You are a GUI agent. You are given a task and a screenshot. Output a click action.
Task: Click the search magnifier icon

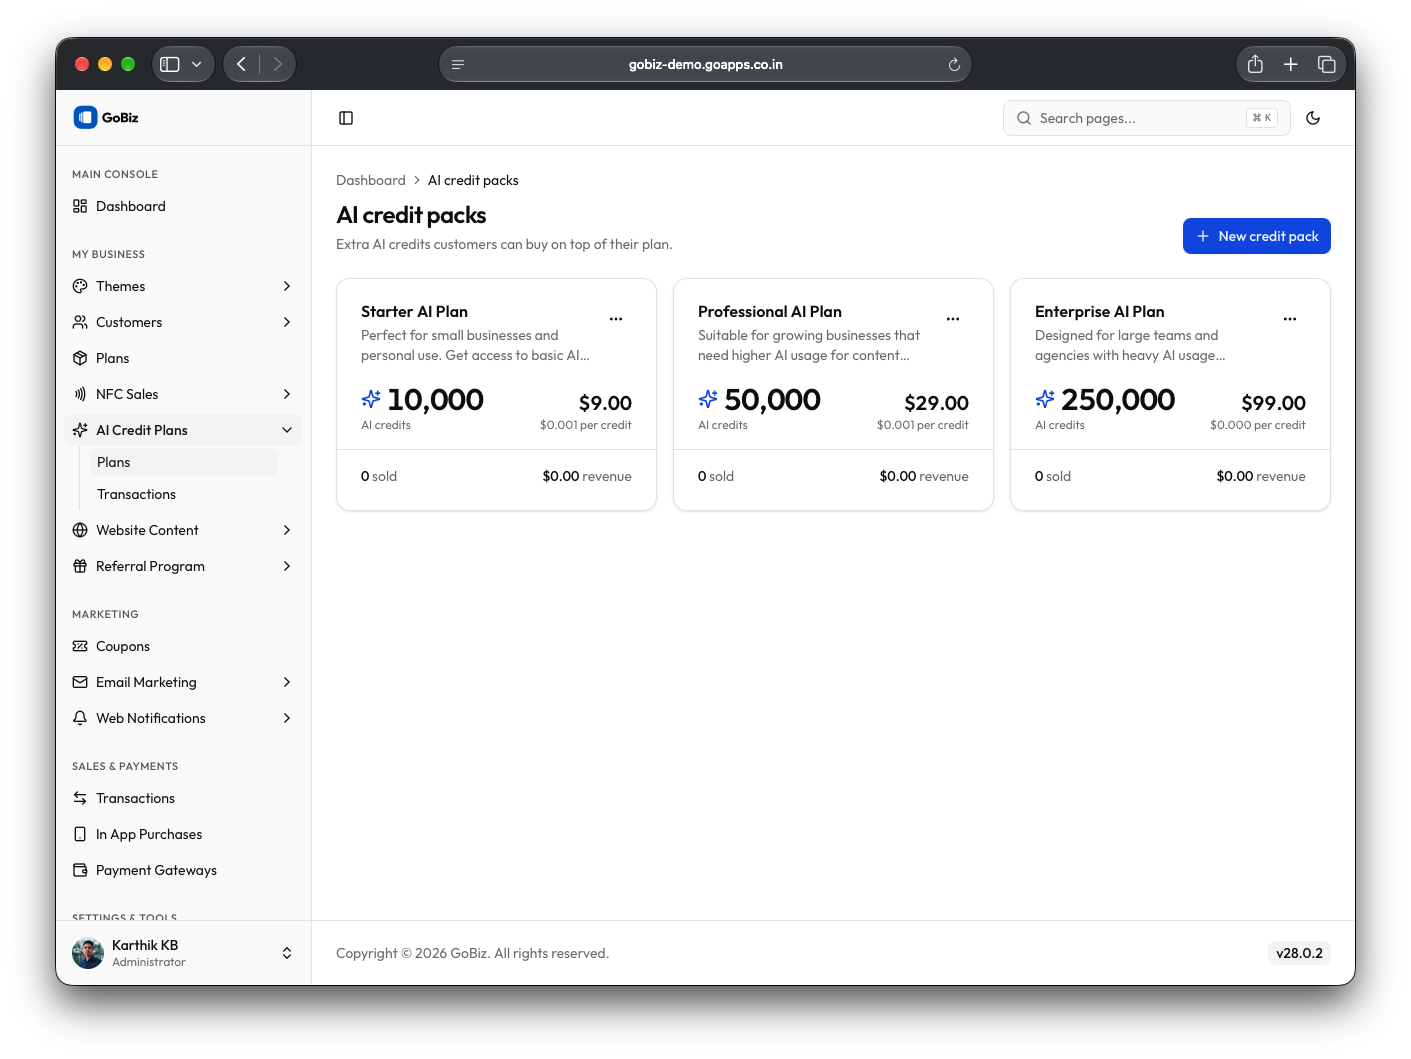click(1024, 118)
